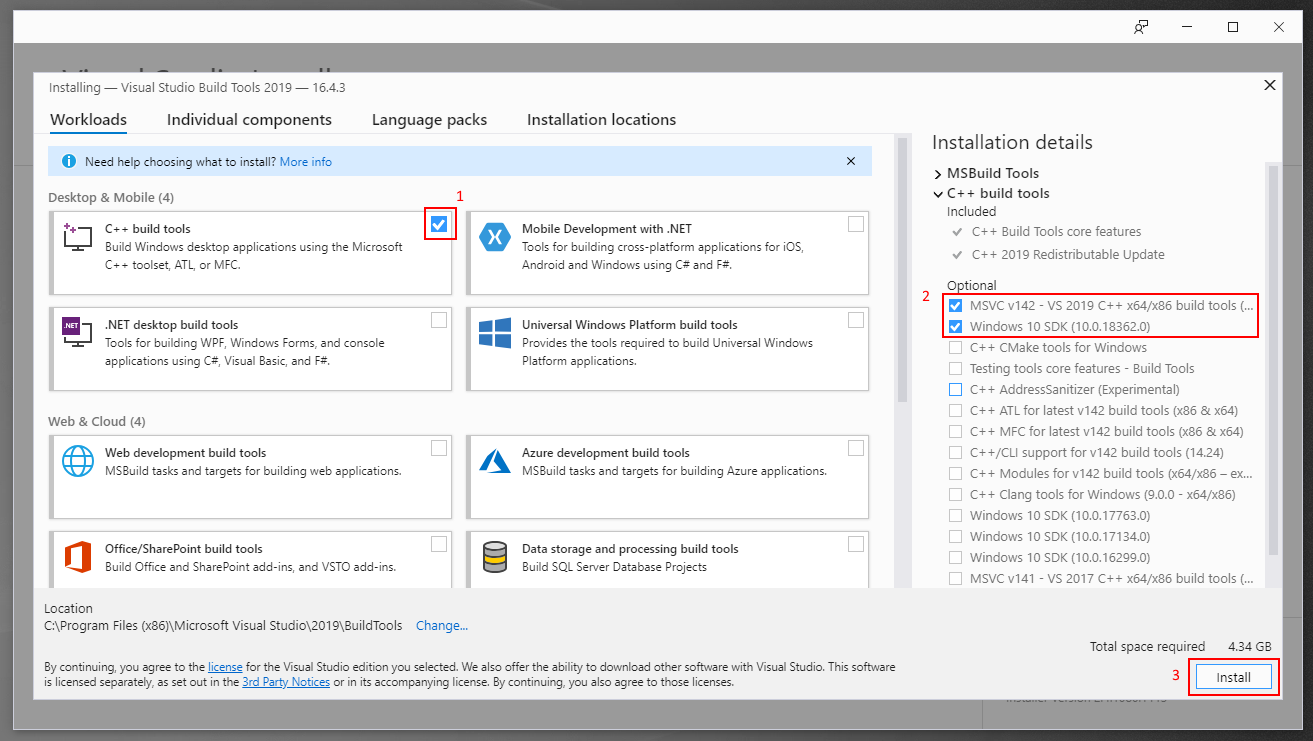
Task: Click the C++ build tools workload icon
Action: [78, 238]
